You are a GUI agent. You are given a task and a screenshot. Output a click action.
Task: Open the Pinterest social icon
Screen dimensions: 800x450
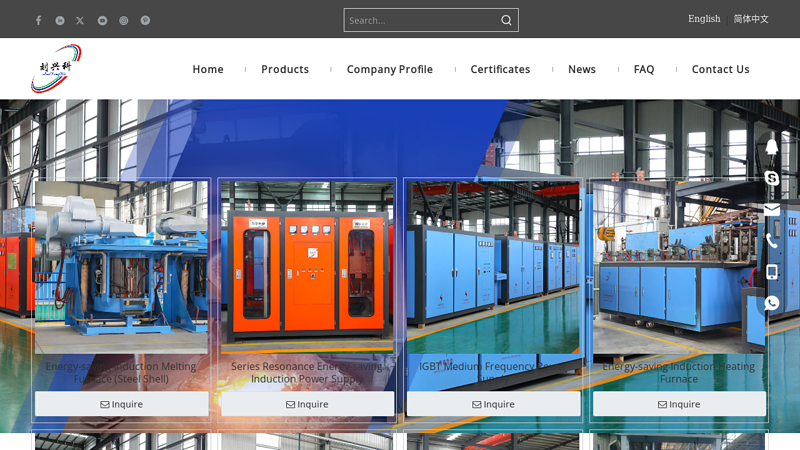pyautogui.click(x=145, y=20)
